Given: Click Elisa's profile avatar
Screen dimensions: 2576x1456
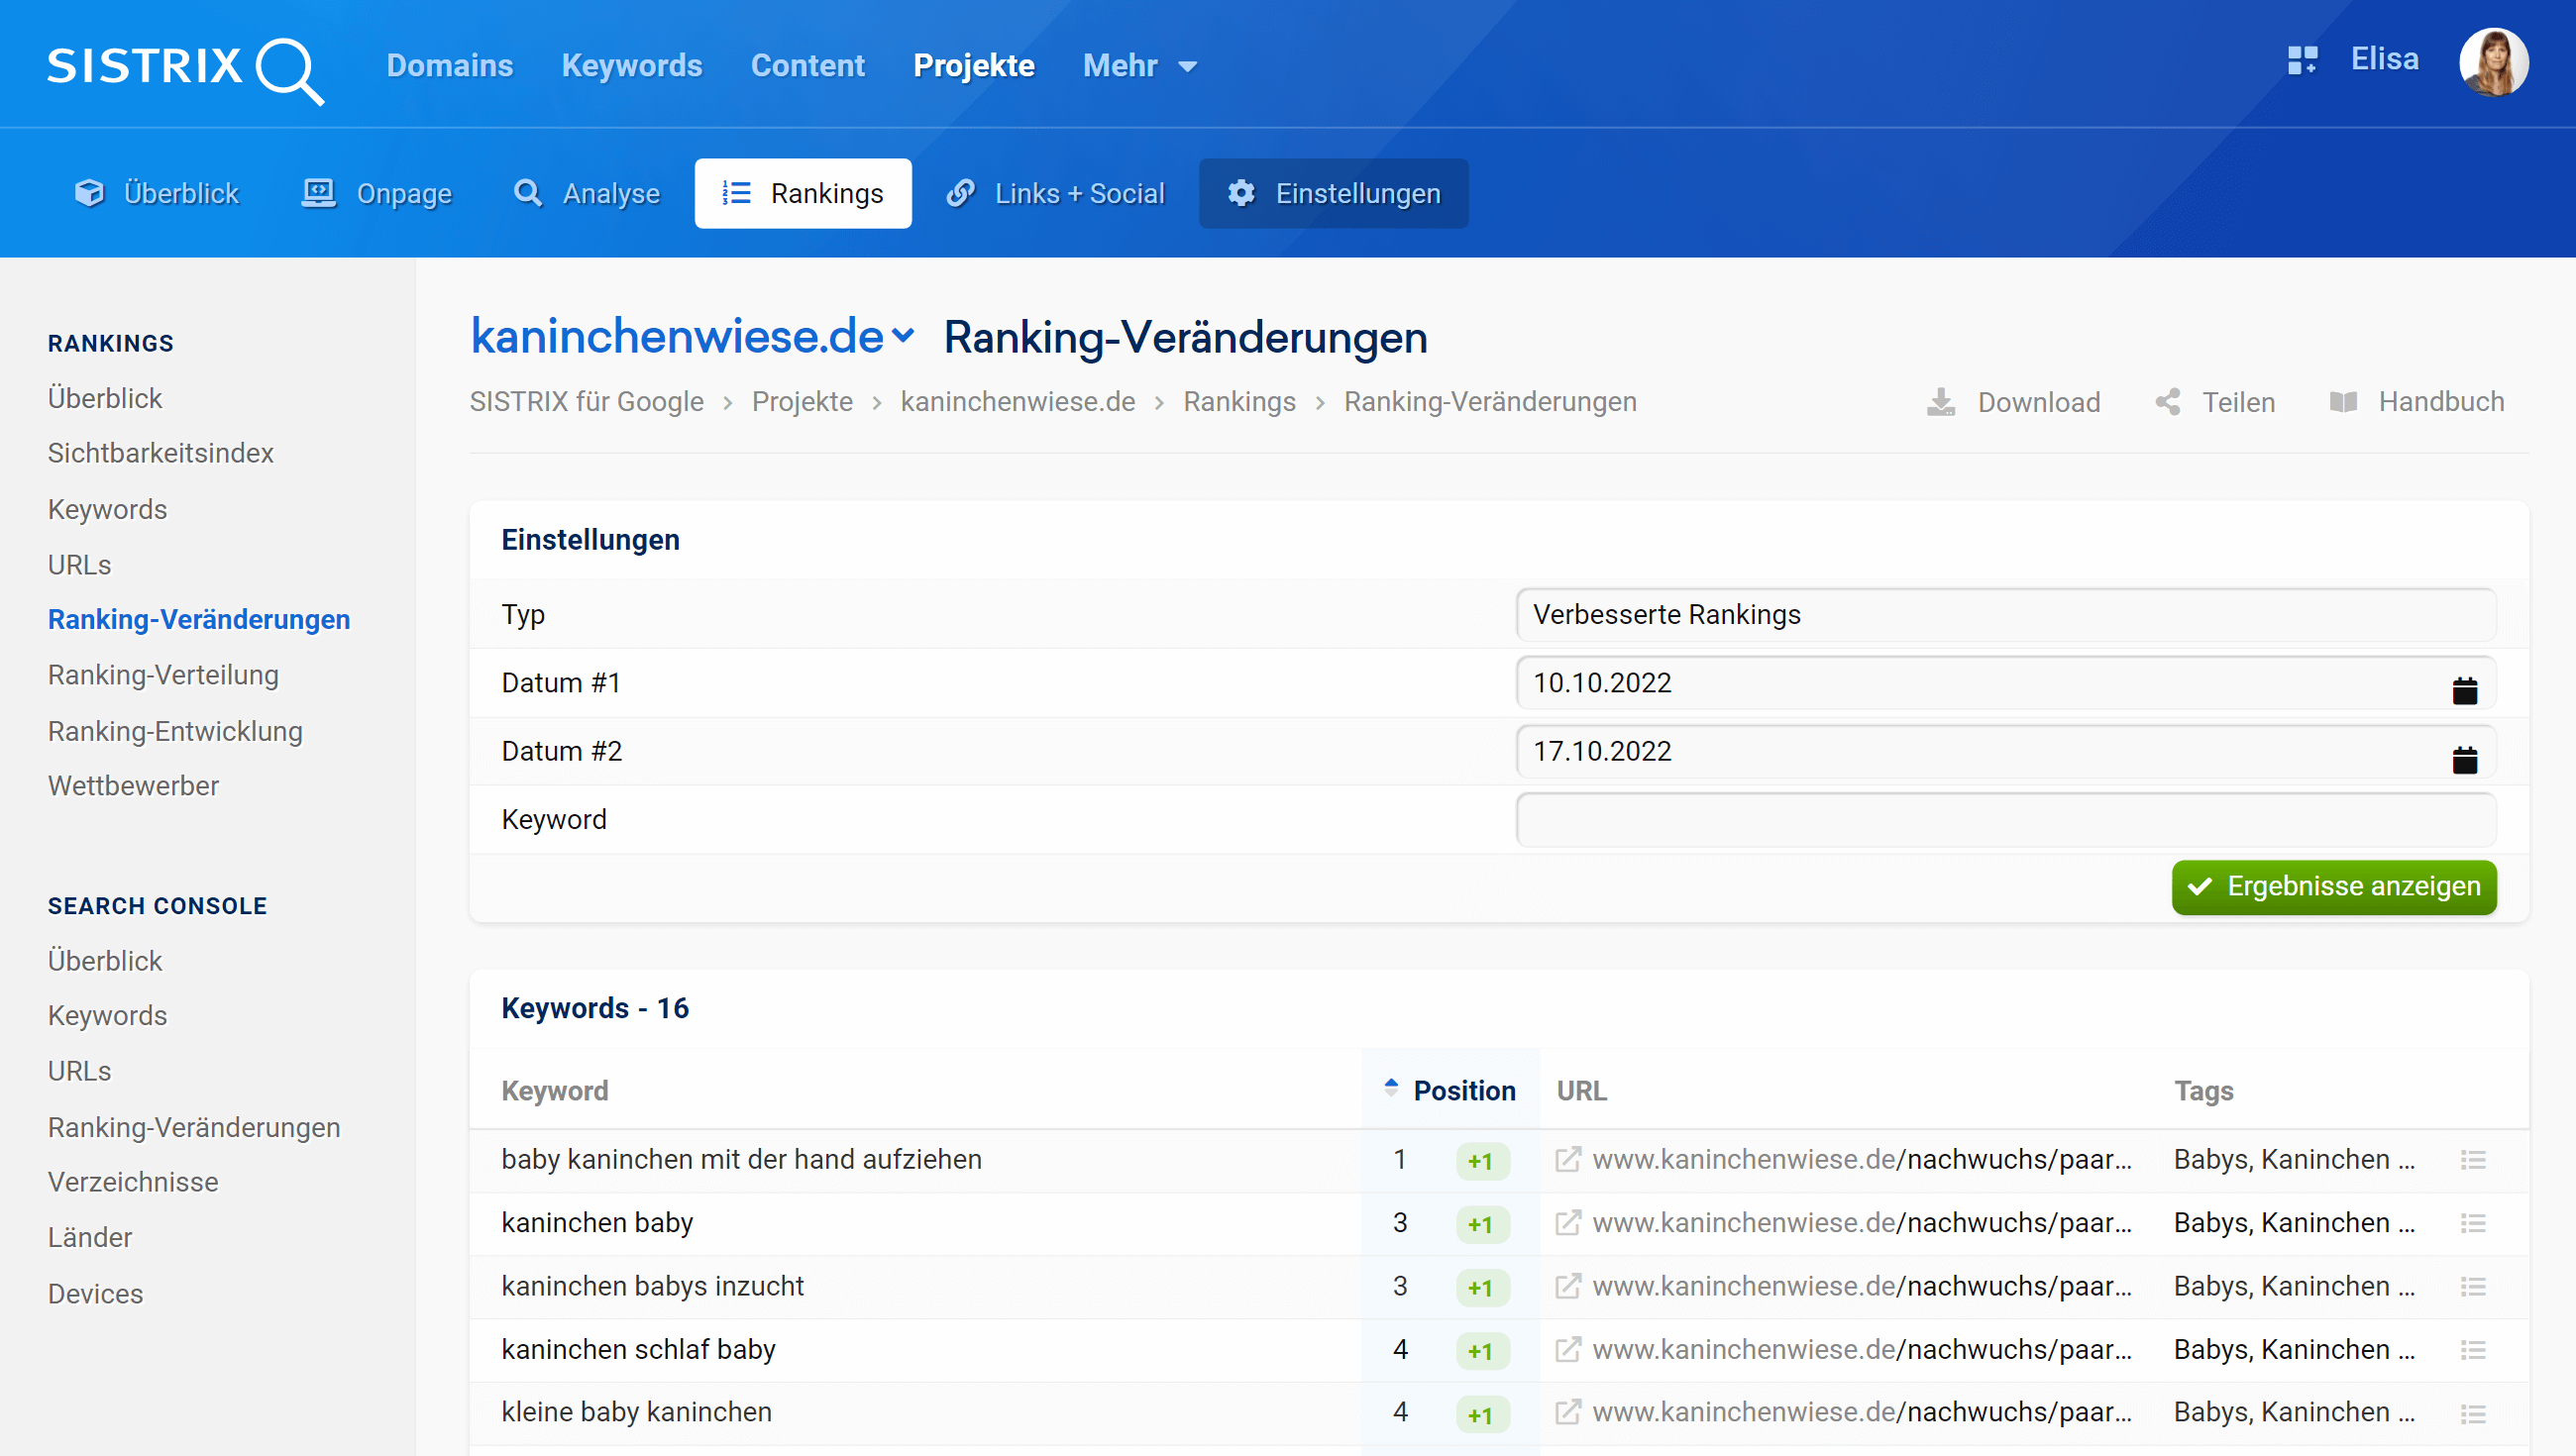Looking at the screenshot, I should click(x=2493, y=62).
